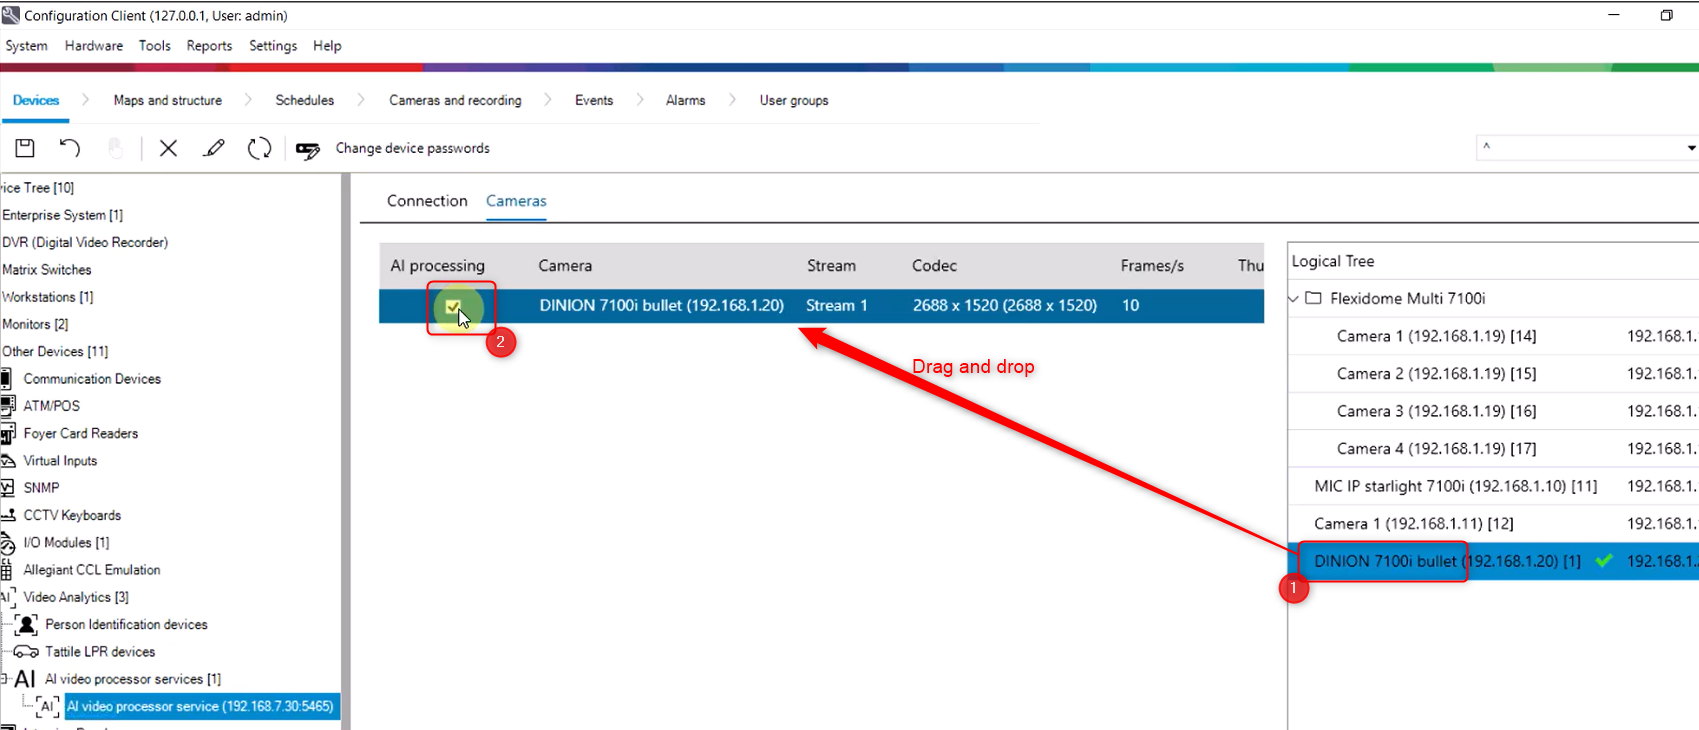The width and height of the screenshot is (1699, 730).
Task: Select Camera 2 (192.168.1.19) [15]
Action: tap(1436, 374)
